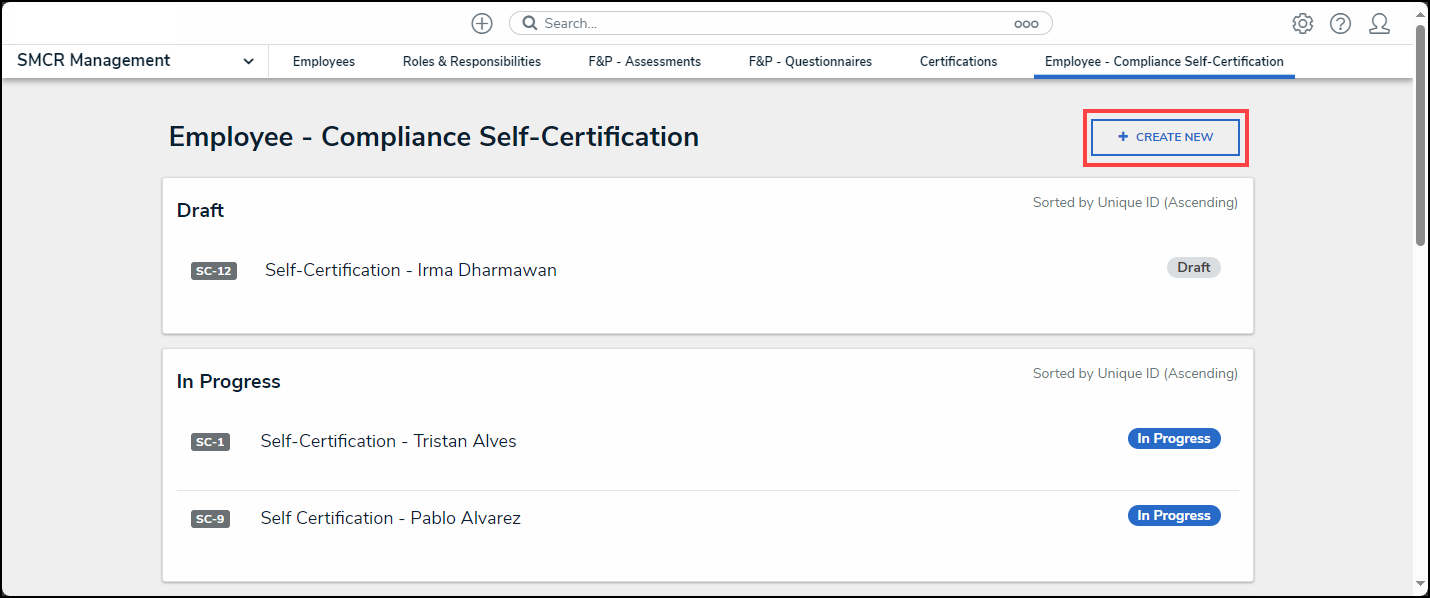Image resolution: width=1430 pixels, height=598 pixels.
Task: Focus the Search input field
Action: click(770, 23)
